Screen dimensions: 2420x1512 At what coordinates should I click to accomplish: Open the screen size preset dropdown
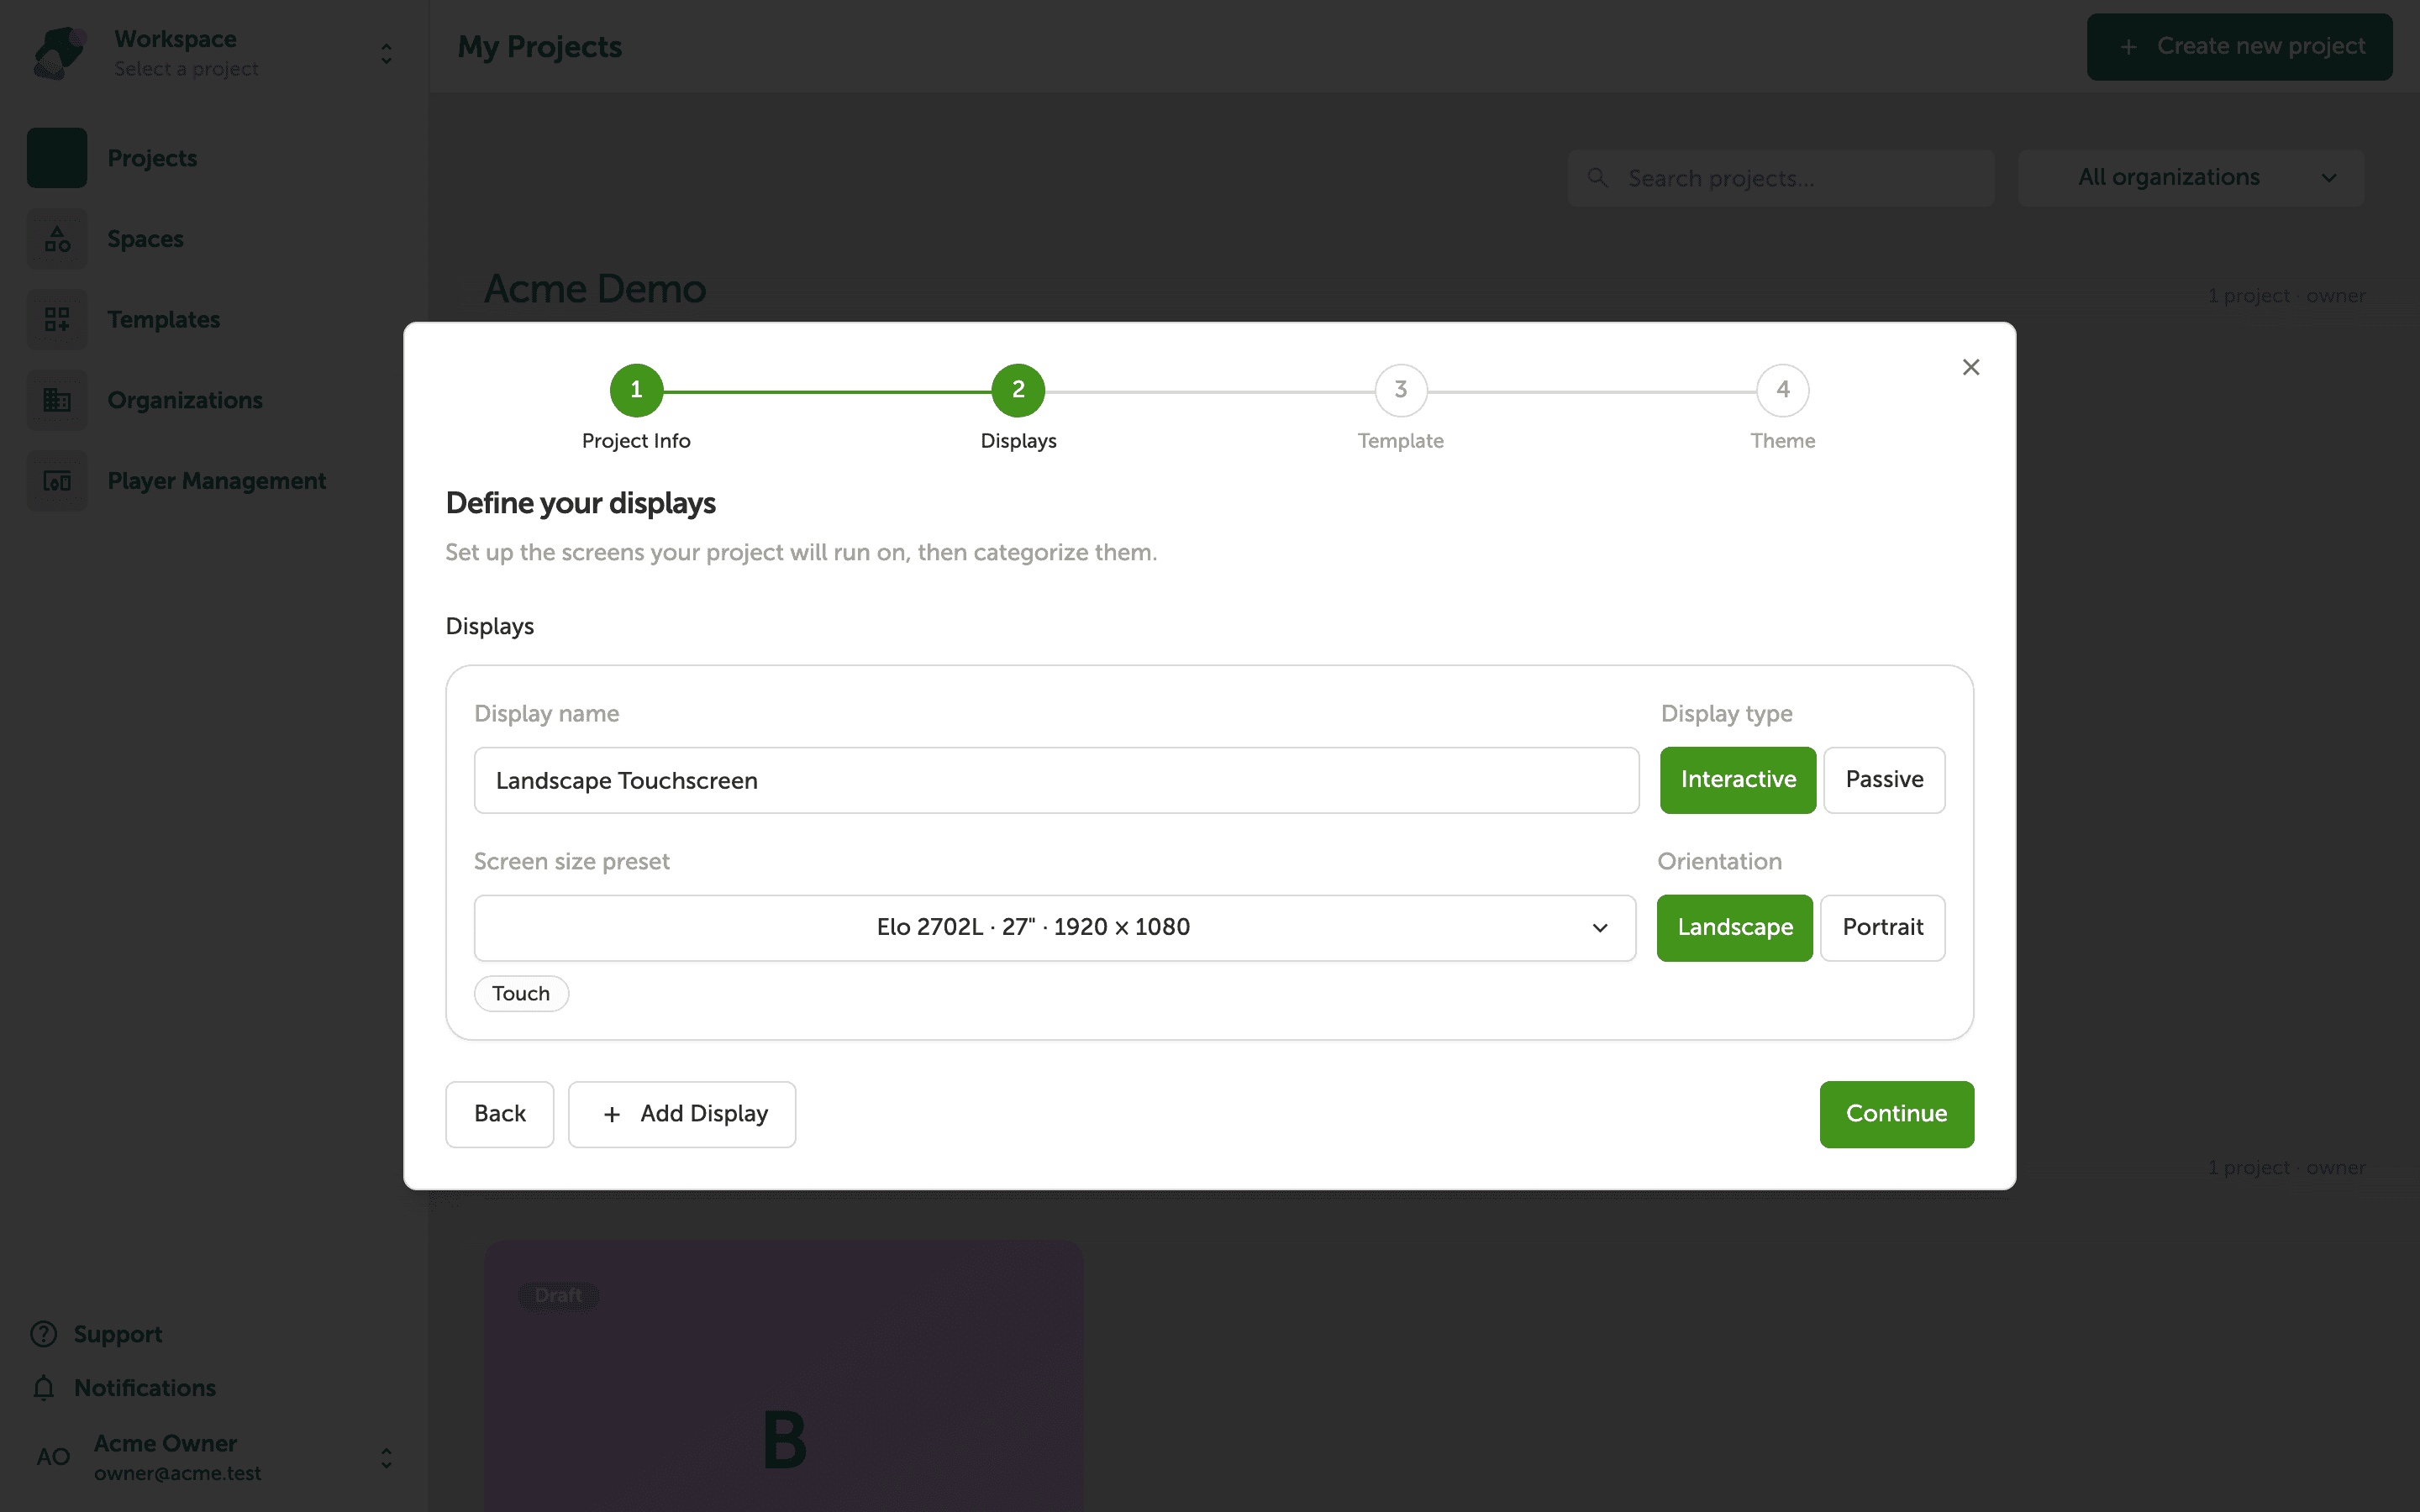pyautogui.click(x=1054, y=927)
